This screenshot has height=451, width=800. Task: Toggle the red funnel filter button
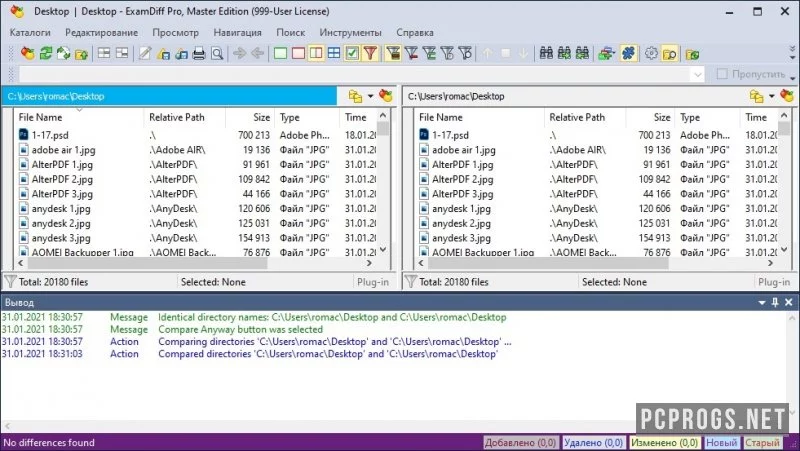click(370, 53)
